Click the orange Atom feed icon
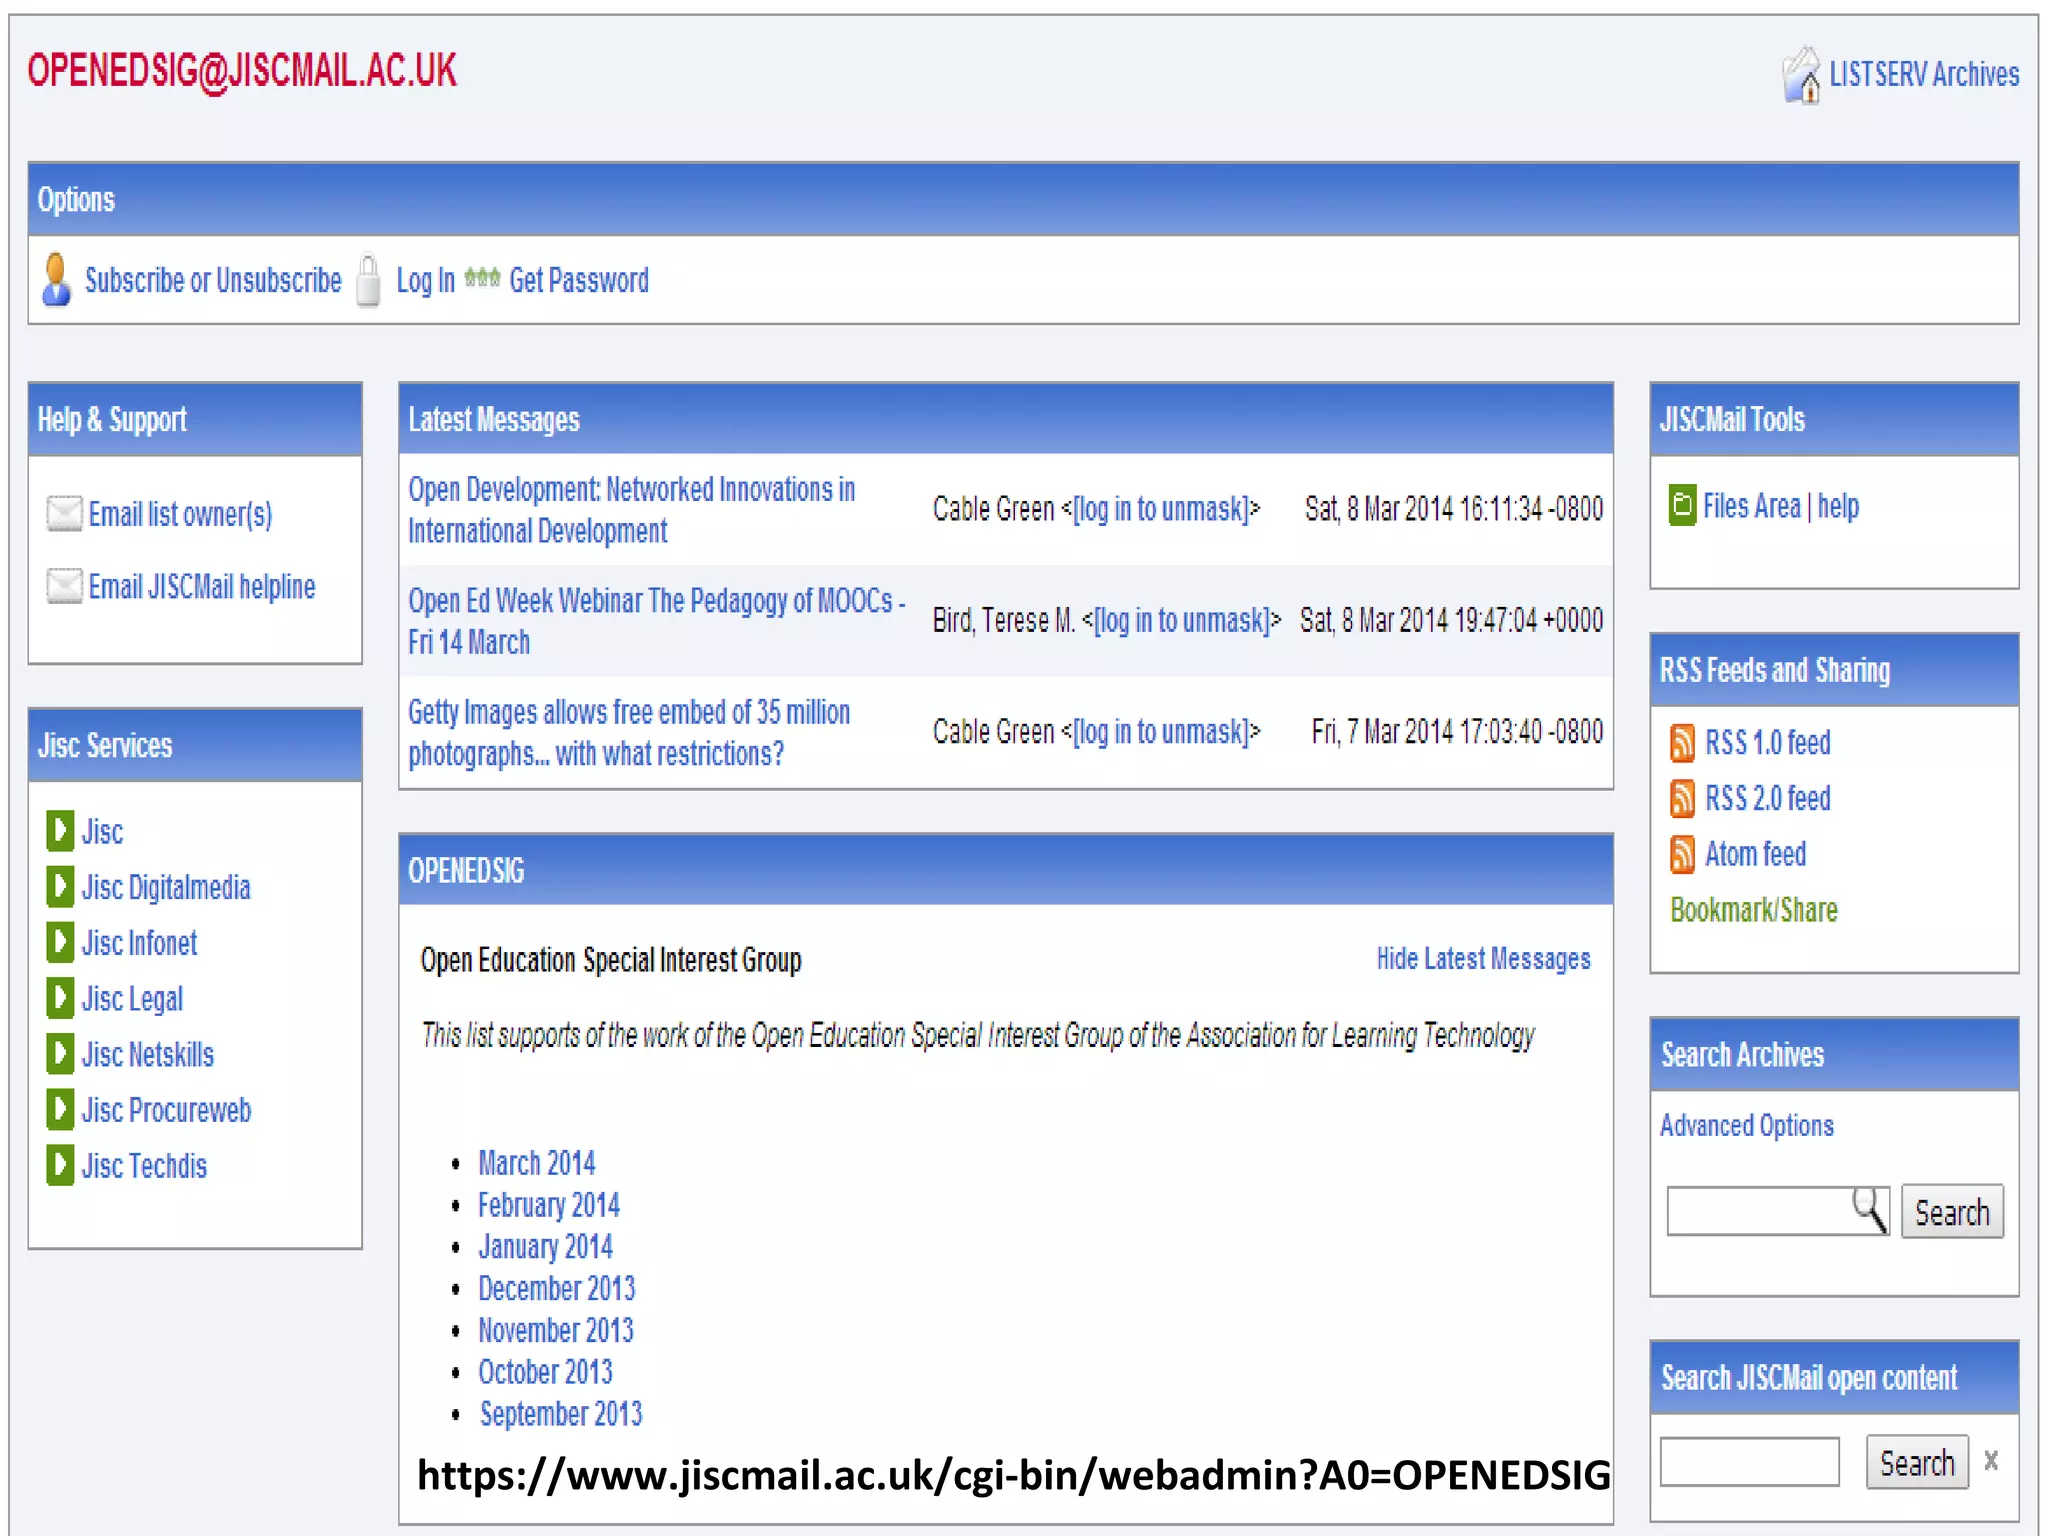Screen dimensions: 2048x1536 1682,855
